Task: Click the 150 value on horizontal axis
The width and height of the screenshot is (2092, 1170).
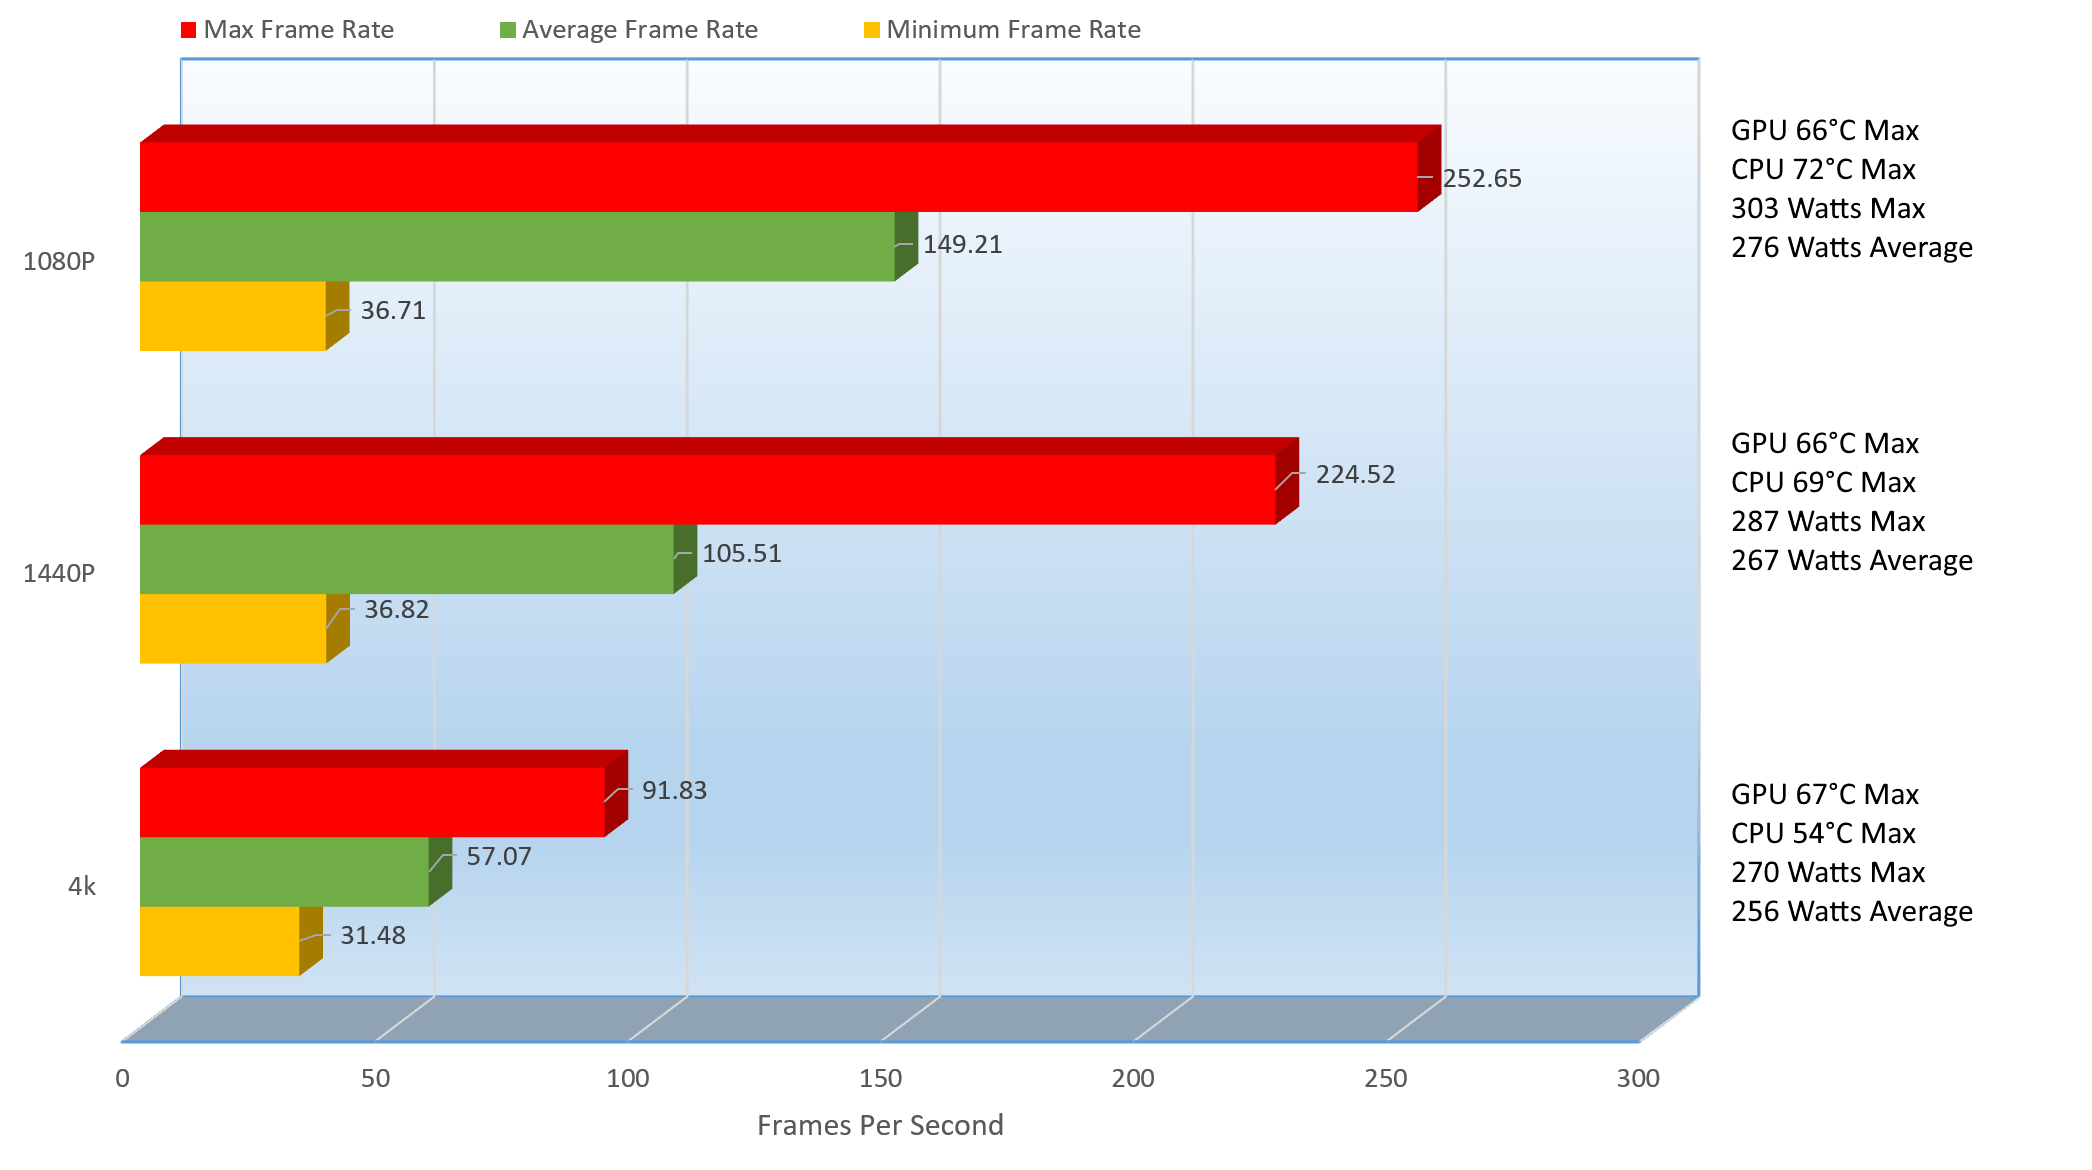Action: tap(880, 1078)
